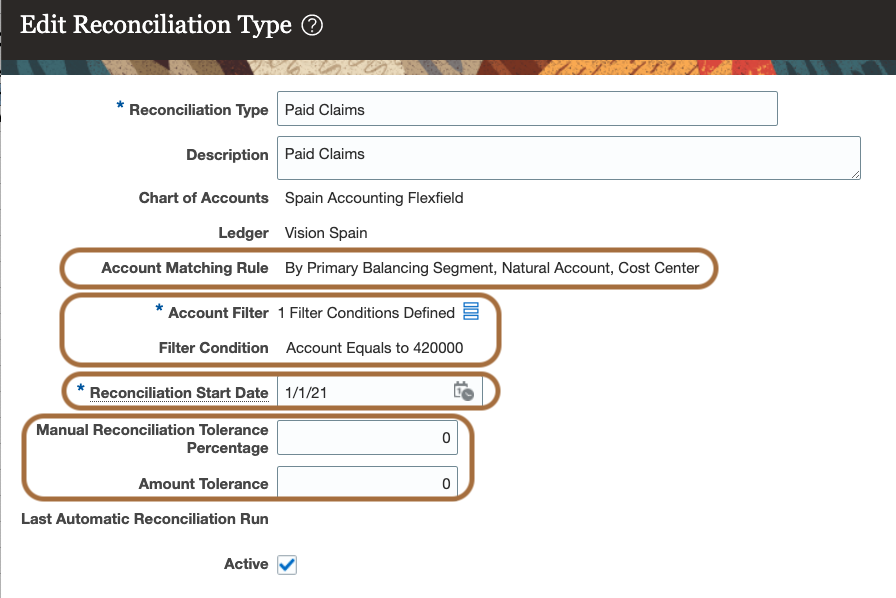Click the Account Filter label
896x598 pixels.
pos(218,313)
